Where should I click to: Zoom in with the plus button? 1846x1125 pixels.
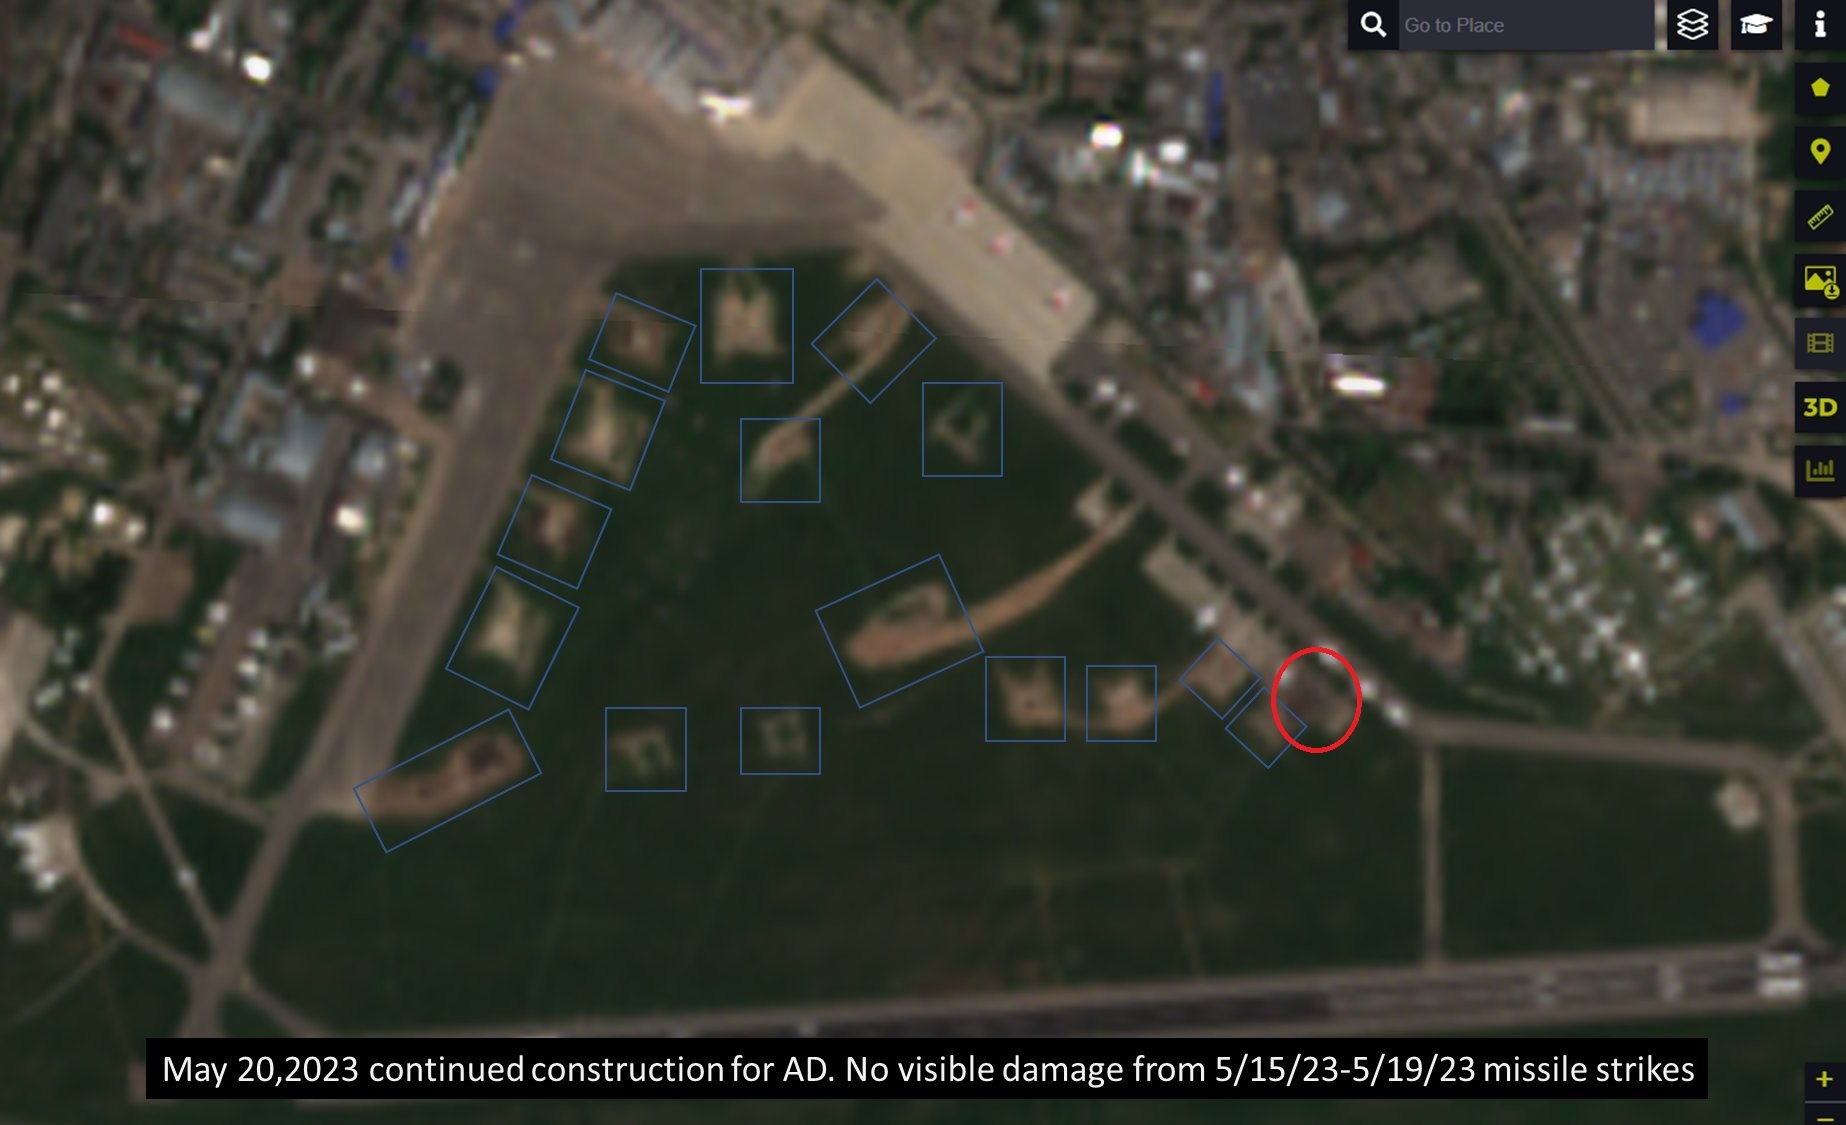1824,1079
